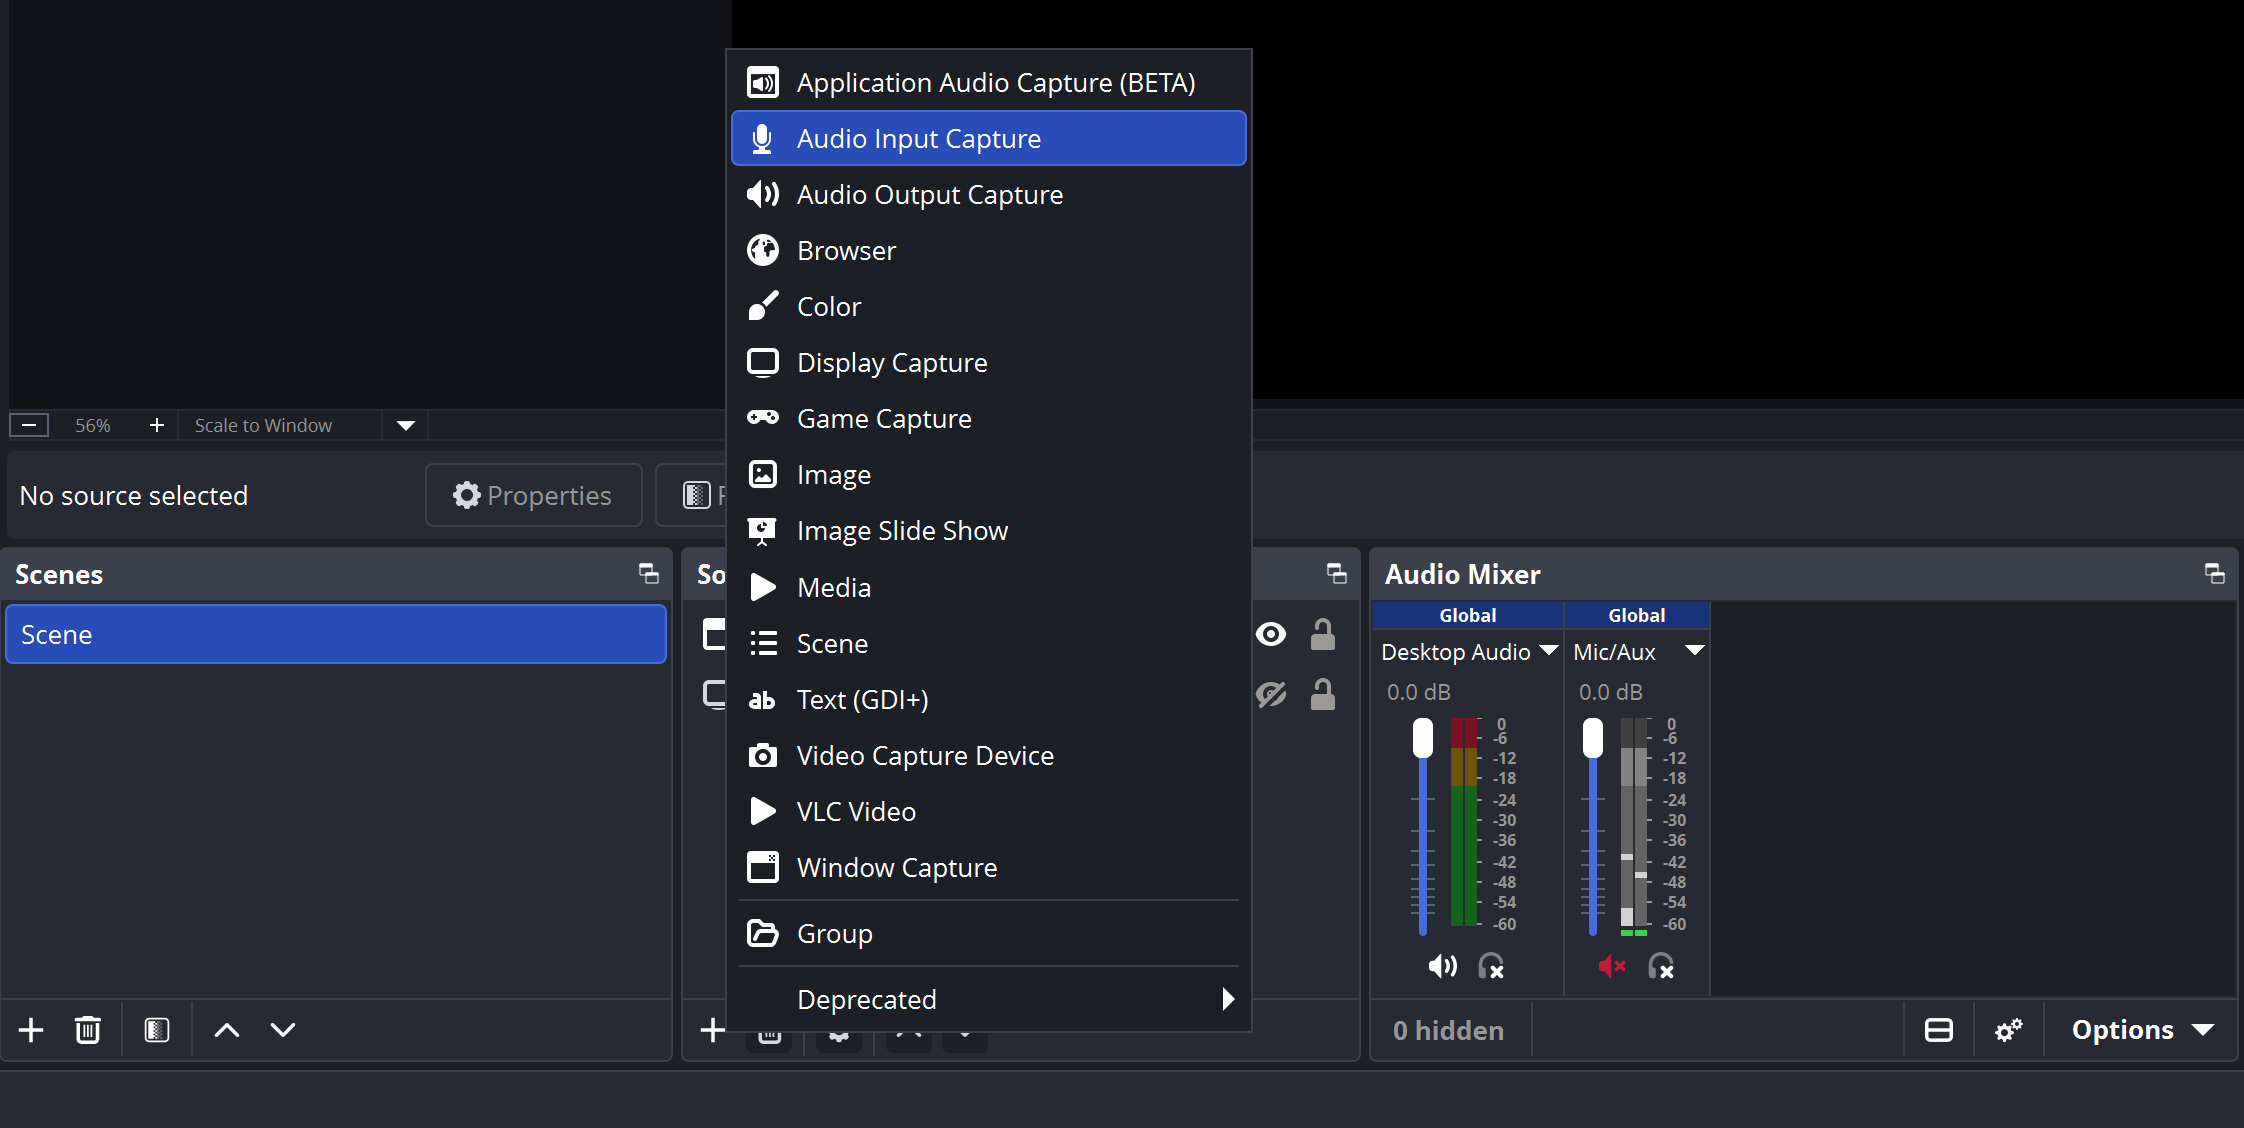Choose Text (GDI+) source
The width and height of the screenshot is (2244, 1128).
pyautogui.click(x=988, y=699)
